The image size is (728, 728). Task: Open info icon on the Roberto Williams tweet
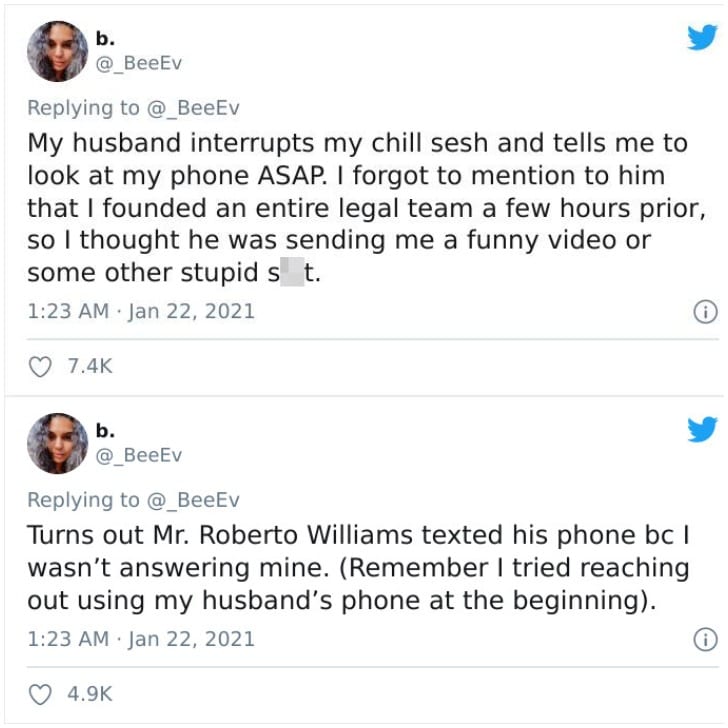pyautogui.click(x=705, y=639)
